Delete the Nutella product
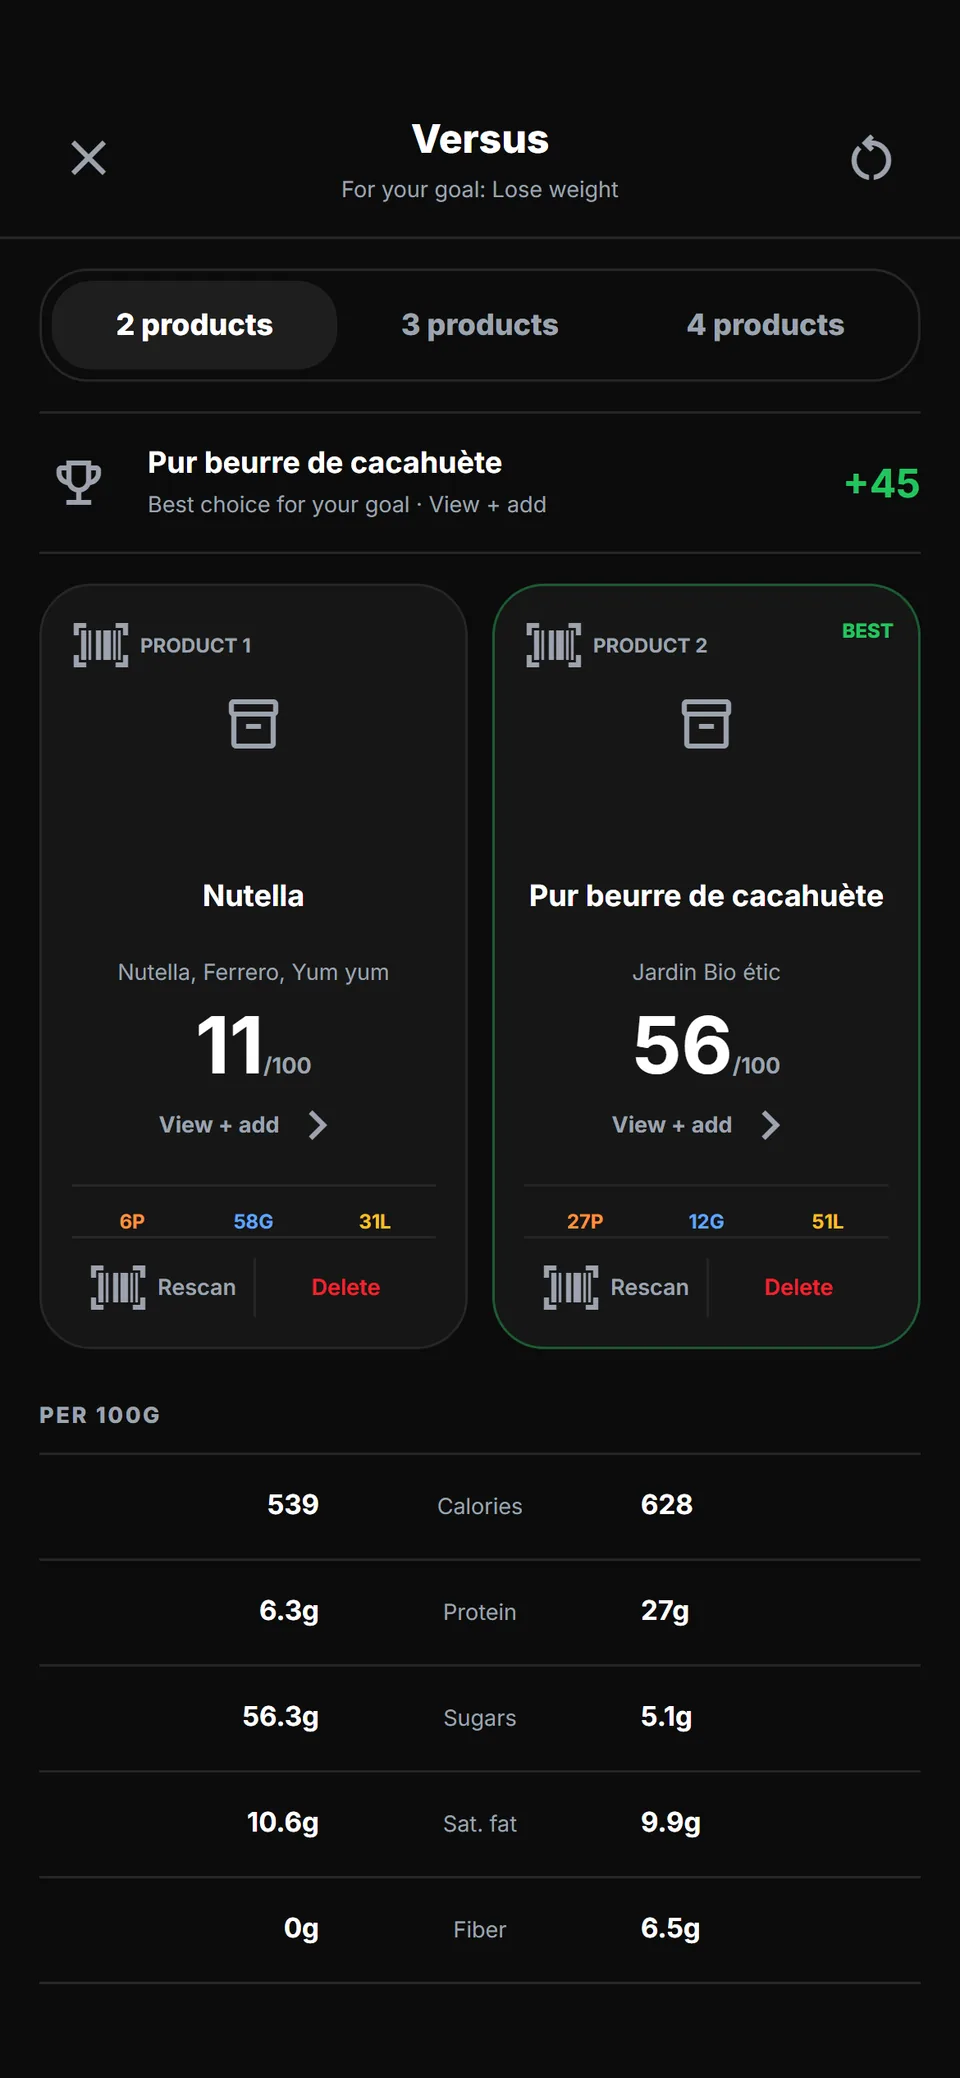 346,1287
